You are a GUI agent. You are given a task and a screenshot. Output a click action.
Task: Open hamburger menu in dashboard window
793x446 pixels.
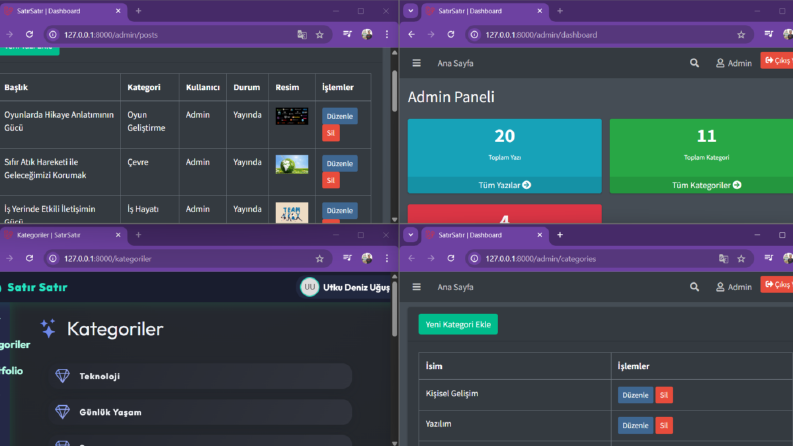416,63
